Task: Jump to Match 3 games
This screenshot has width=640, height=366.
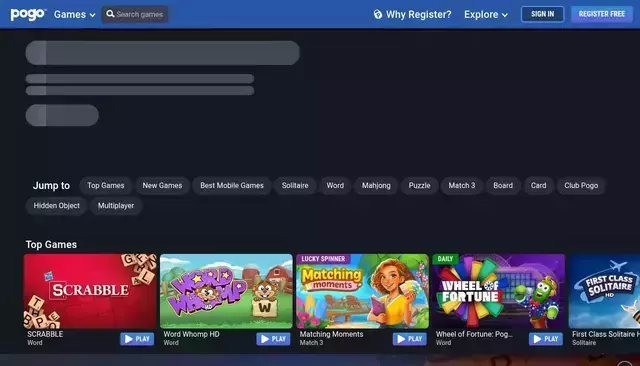Action: click(462, 185)
